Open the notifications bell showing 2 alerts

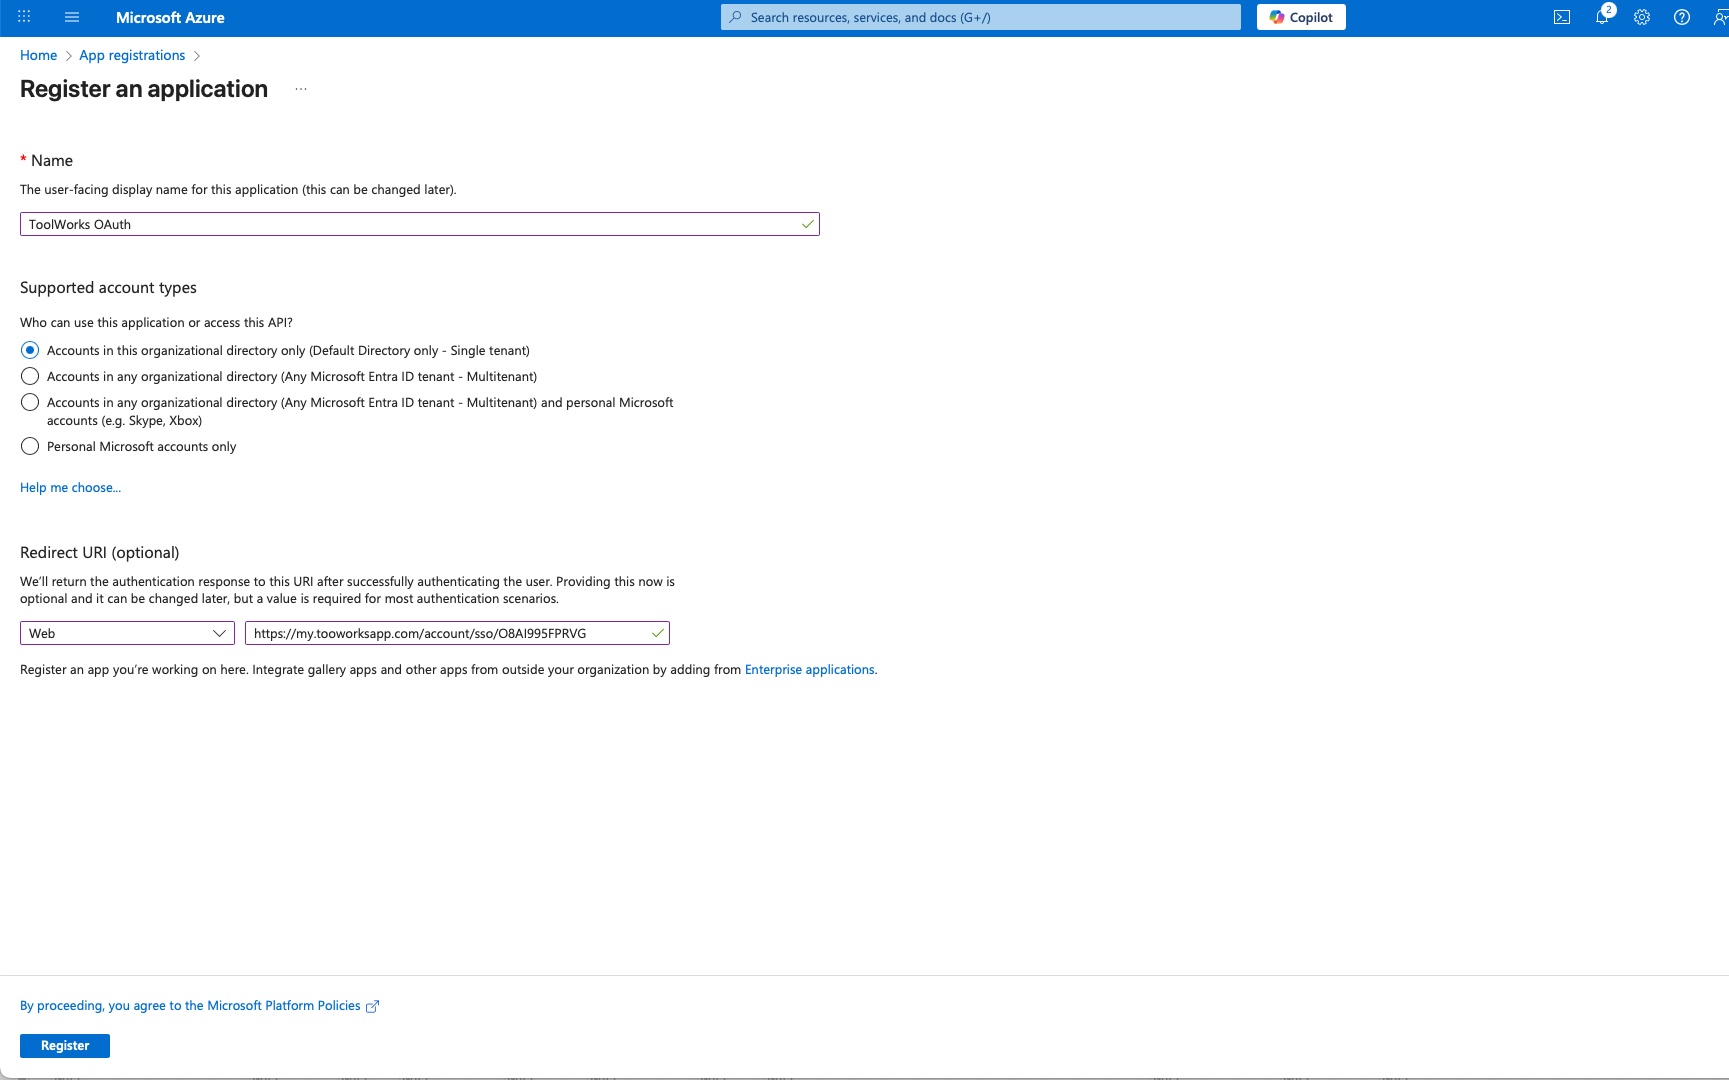coord(1602,17)
